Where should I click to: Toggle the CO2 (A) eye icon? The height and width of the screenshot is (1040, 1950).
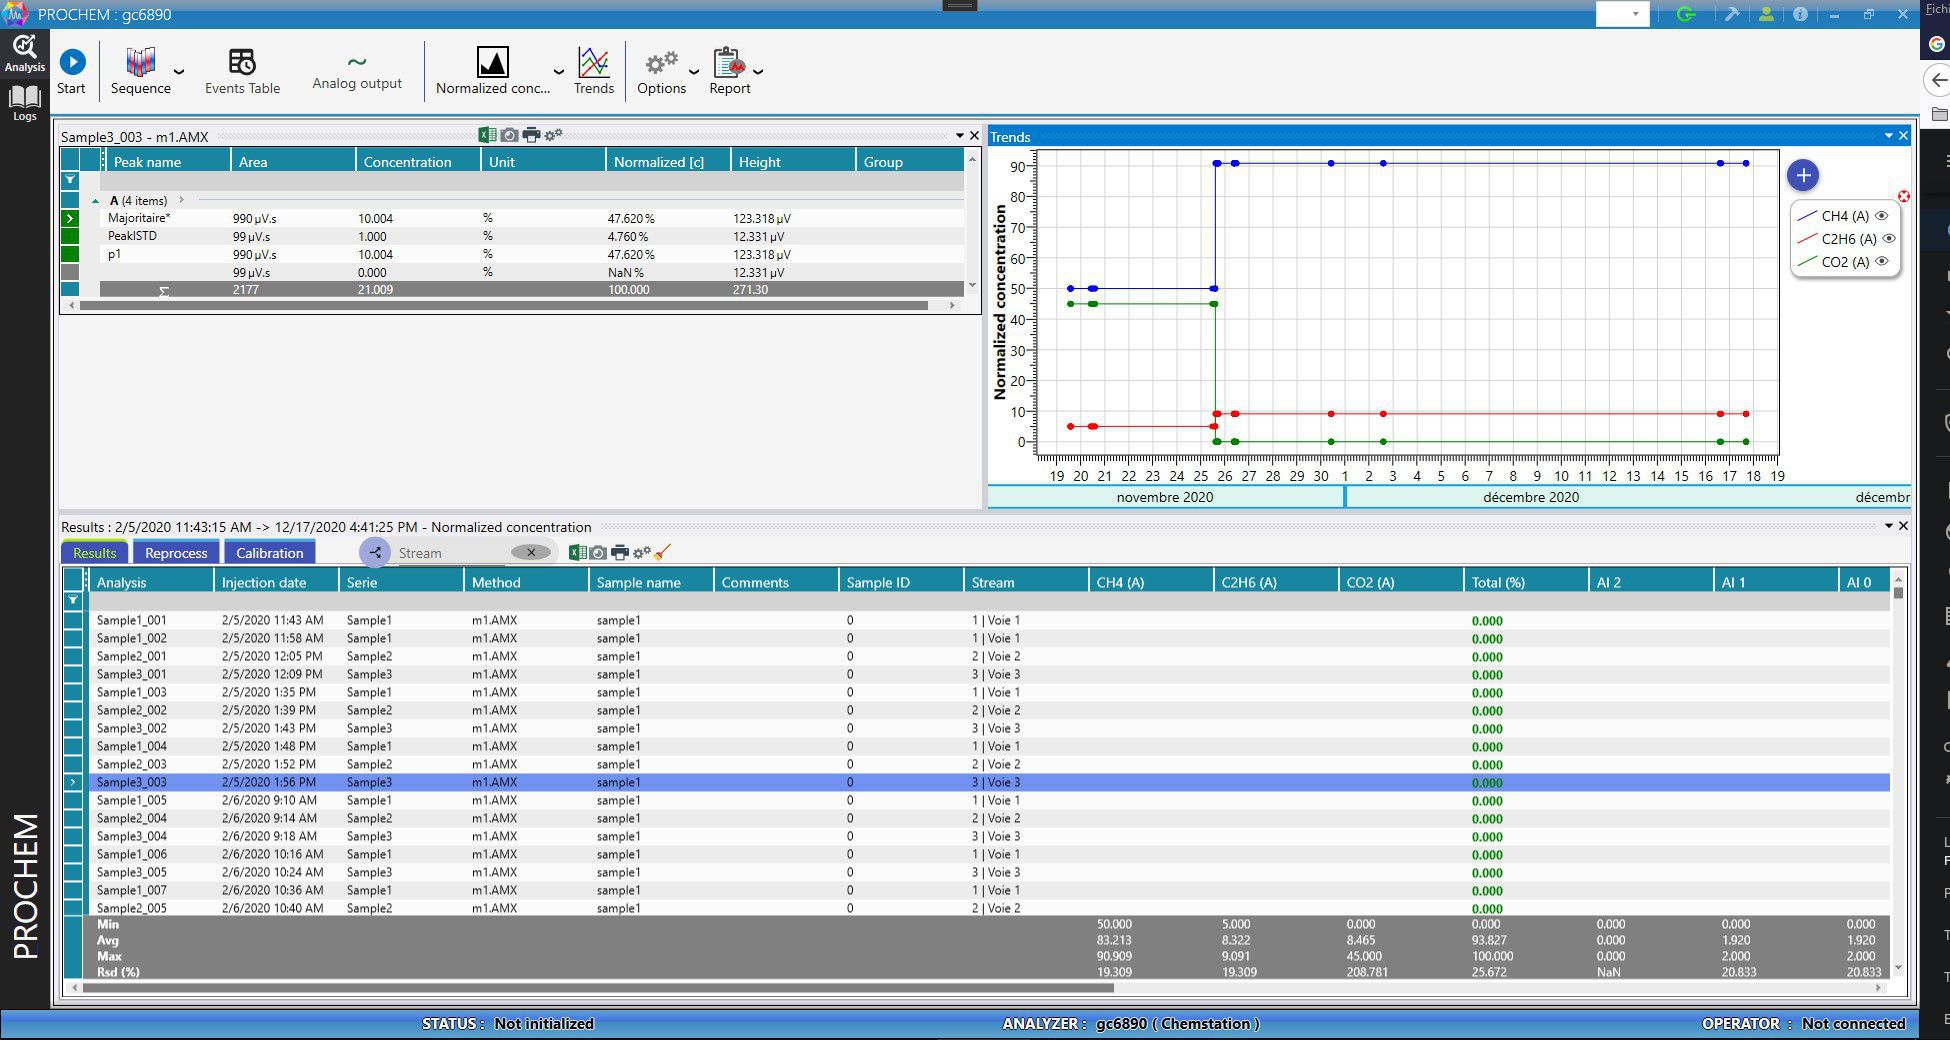click(1880, 262)
